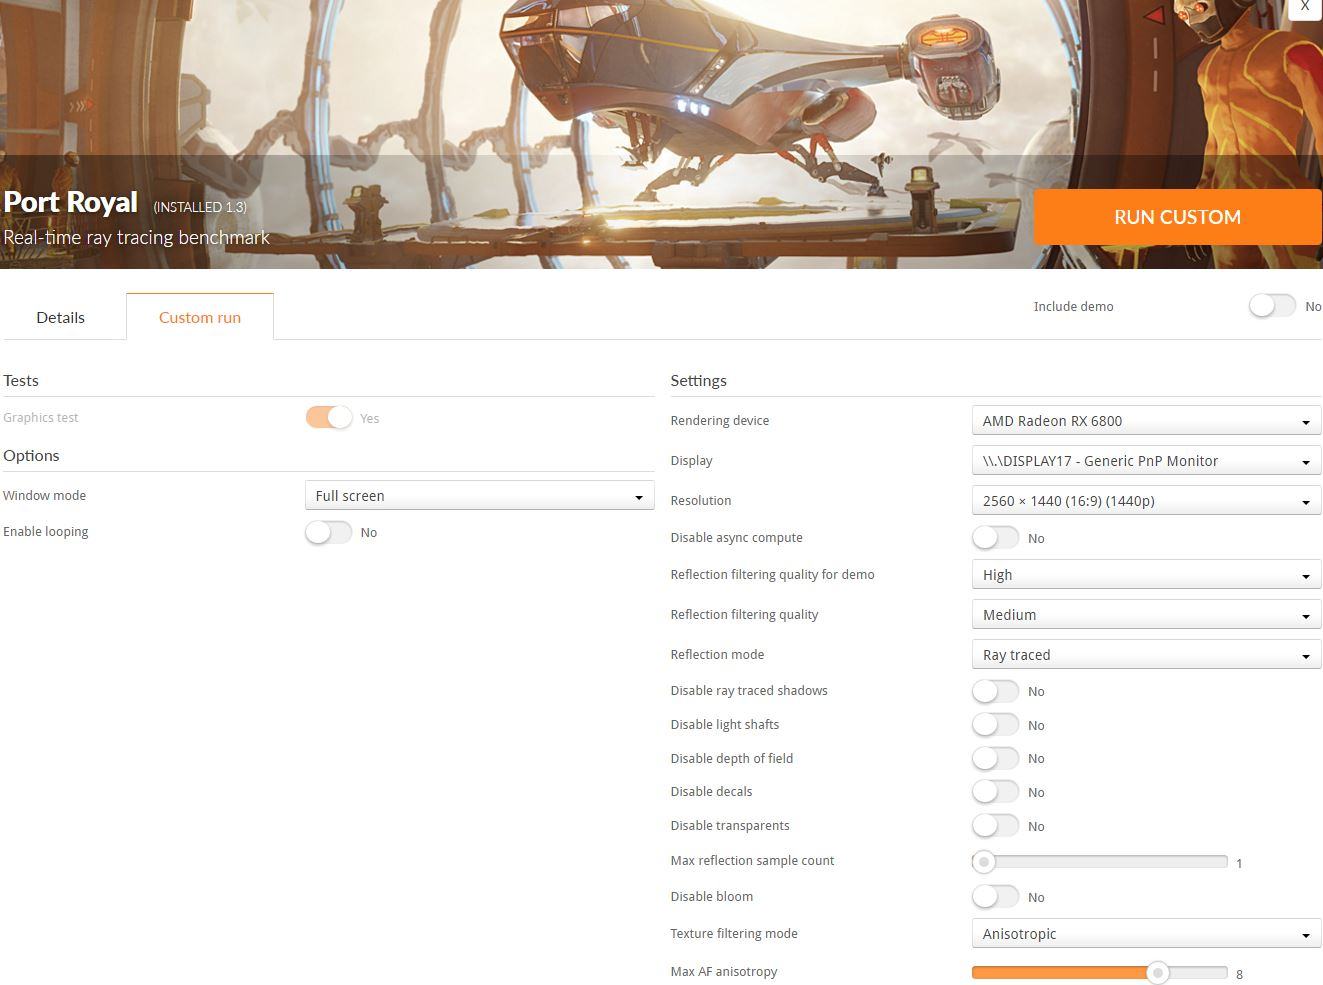Open the Rendering device dropdown
This screenshot has width=1323, height=985.
pyautogui.click(x=1146, y=421)
